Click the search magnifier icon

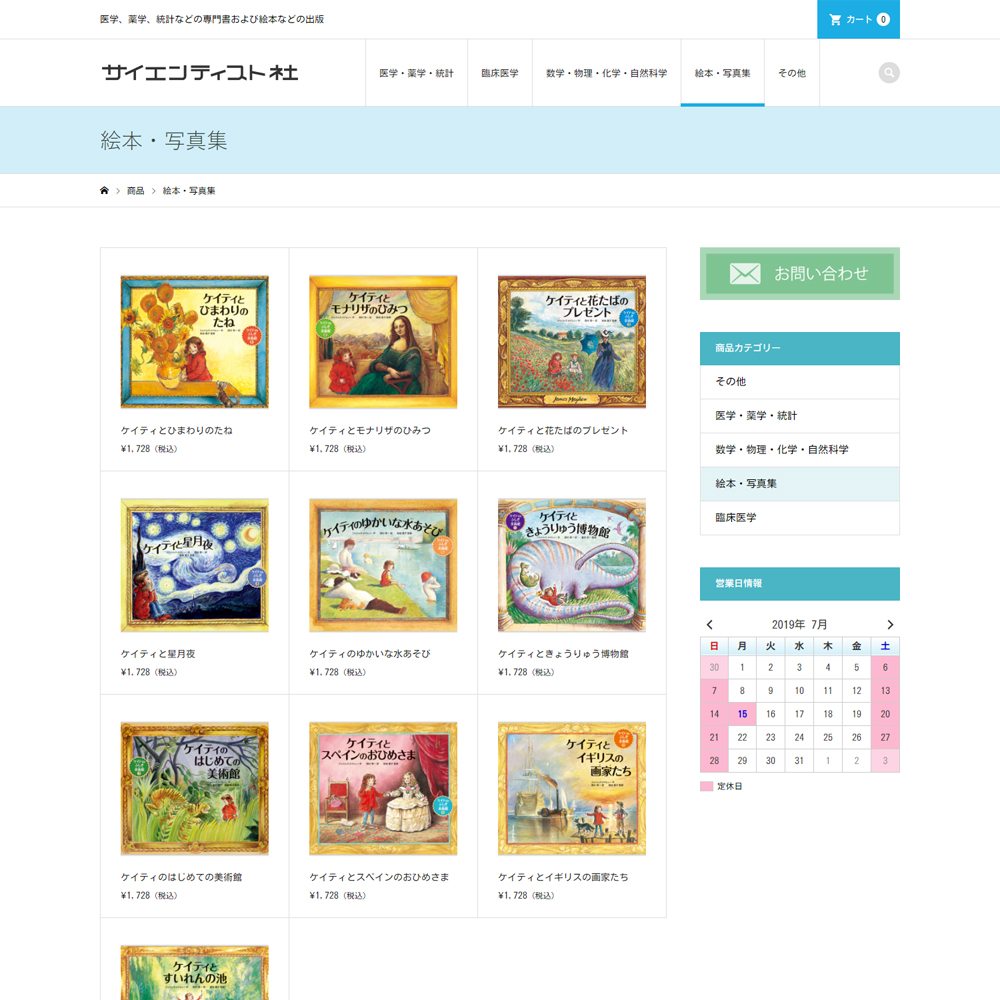(889, 73)
